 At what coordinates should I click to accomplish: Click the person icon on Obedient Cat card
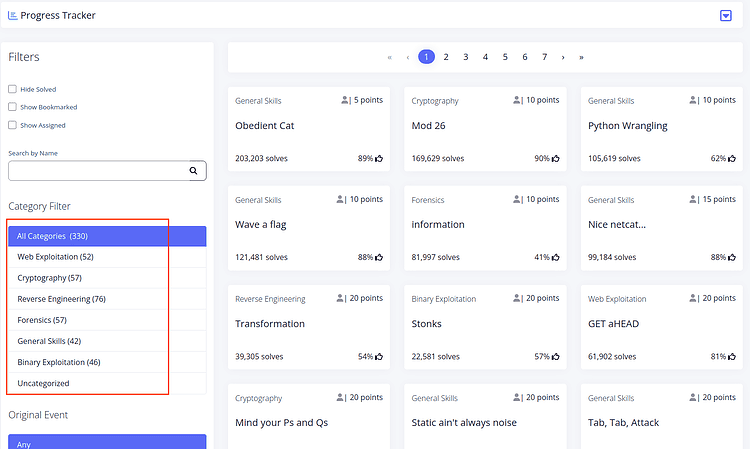click(344, 100)
